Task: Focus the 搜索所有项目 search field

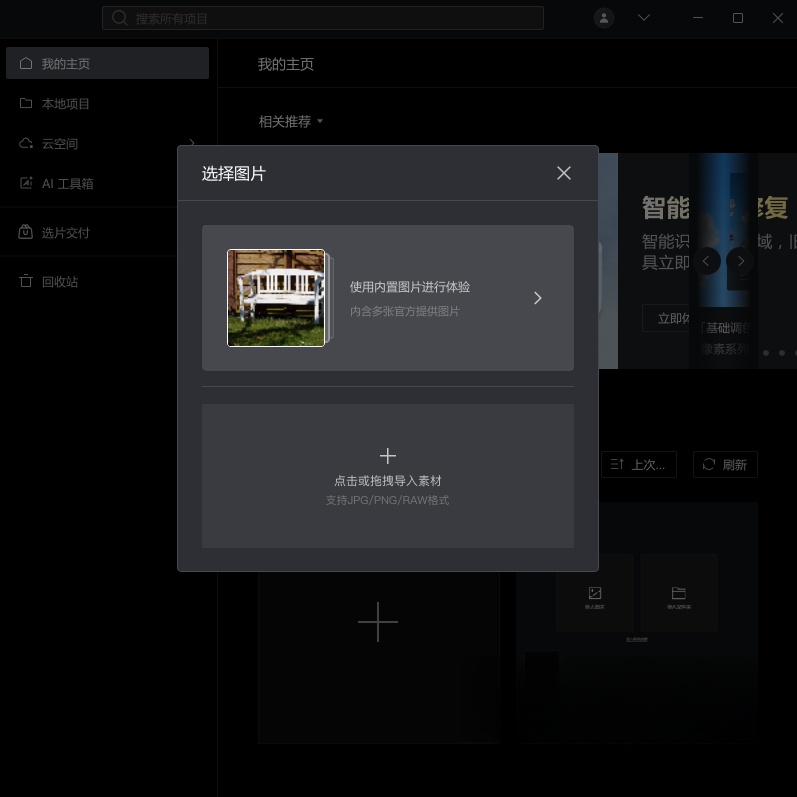Action: tap(323, 18)
